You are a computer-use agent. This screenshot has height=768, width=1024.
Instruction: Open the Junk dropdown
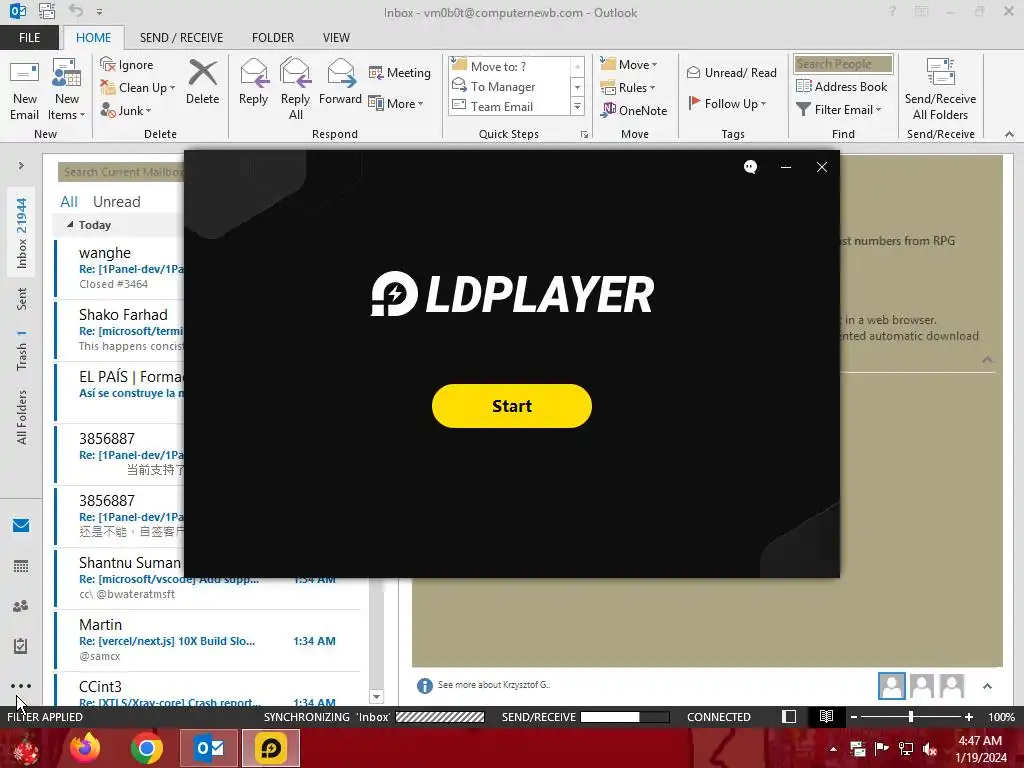coord(126,110)
